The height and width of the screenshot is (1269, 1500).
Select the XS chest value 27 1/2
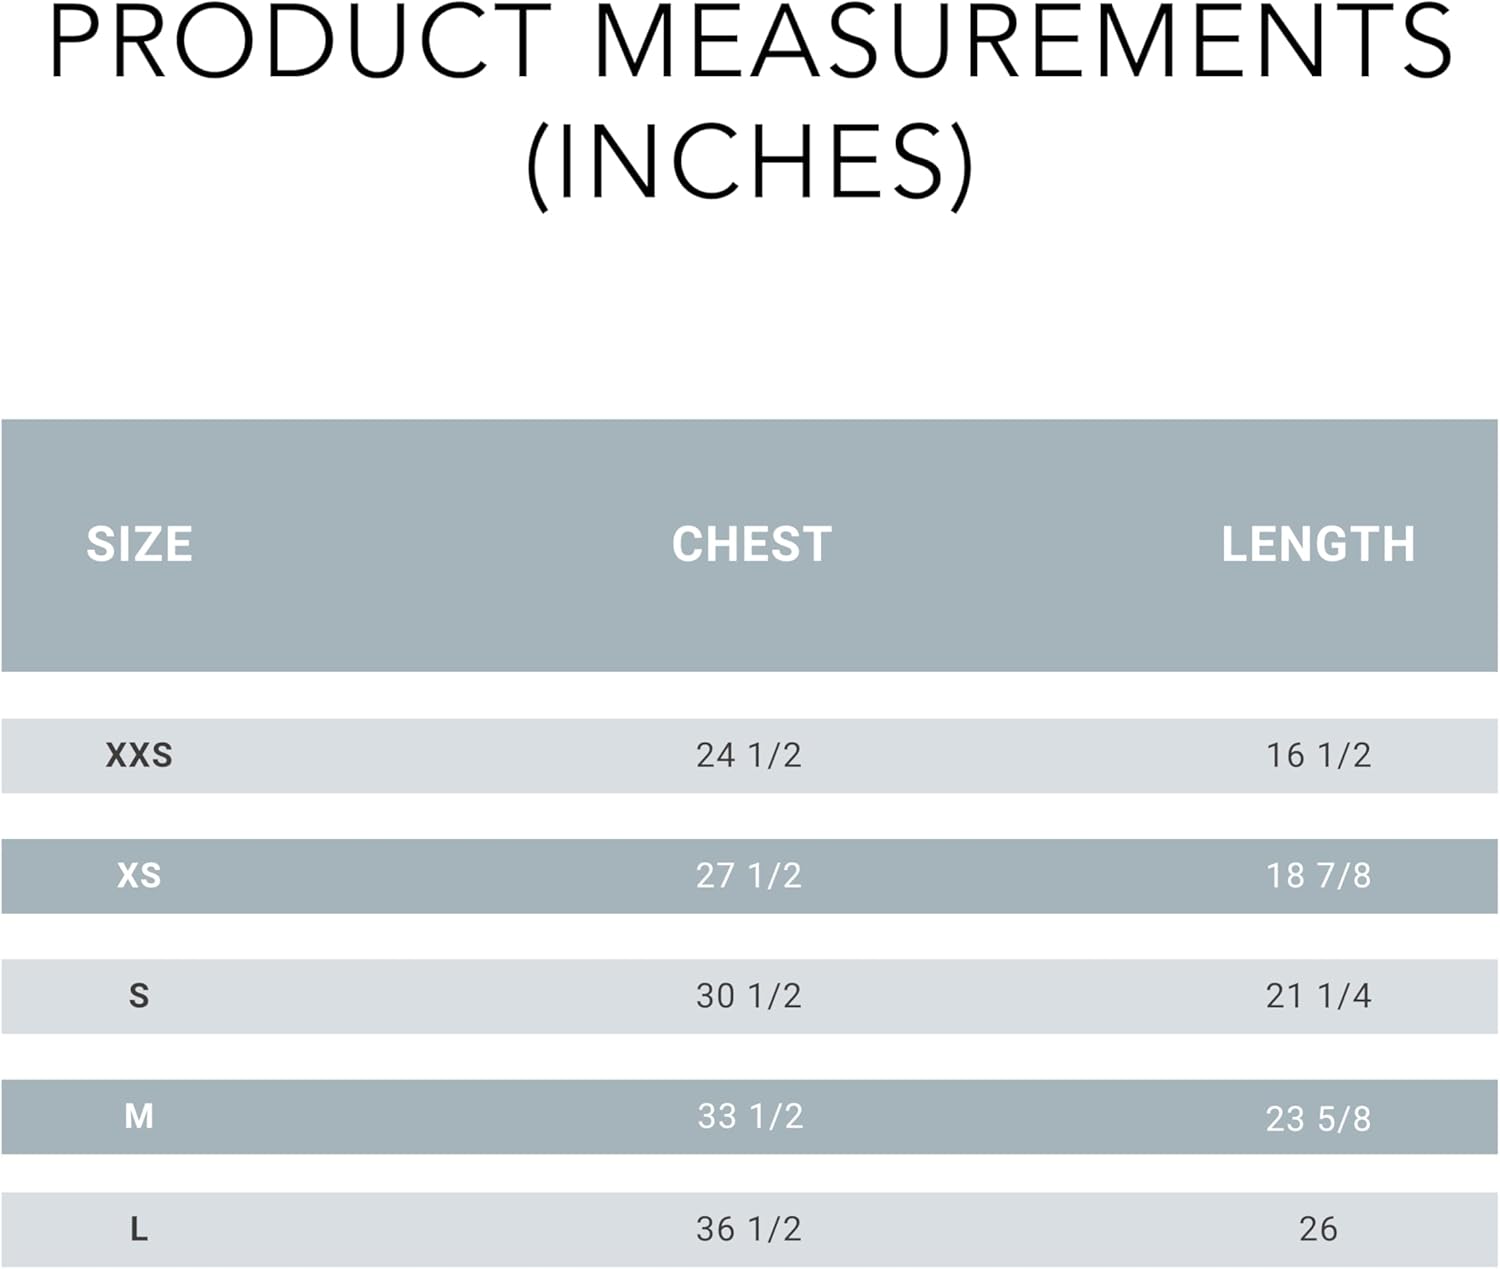coord(749,876)
